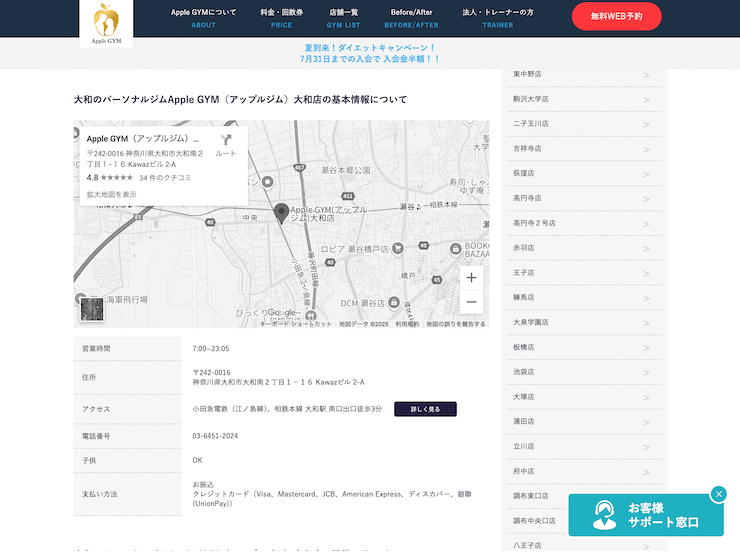Open 赤羽店 in the store list

click(584, 248)
